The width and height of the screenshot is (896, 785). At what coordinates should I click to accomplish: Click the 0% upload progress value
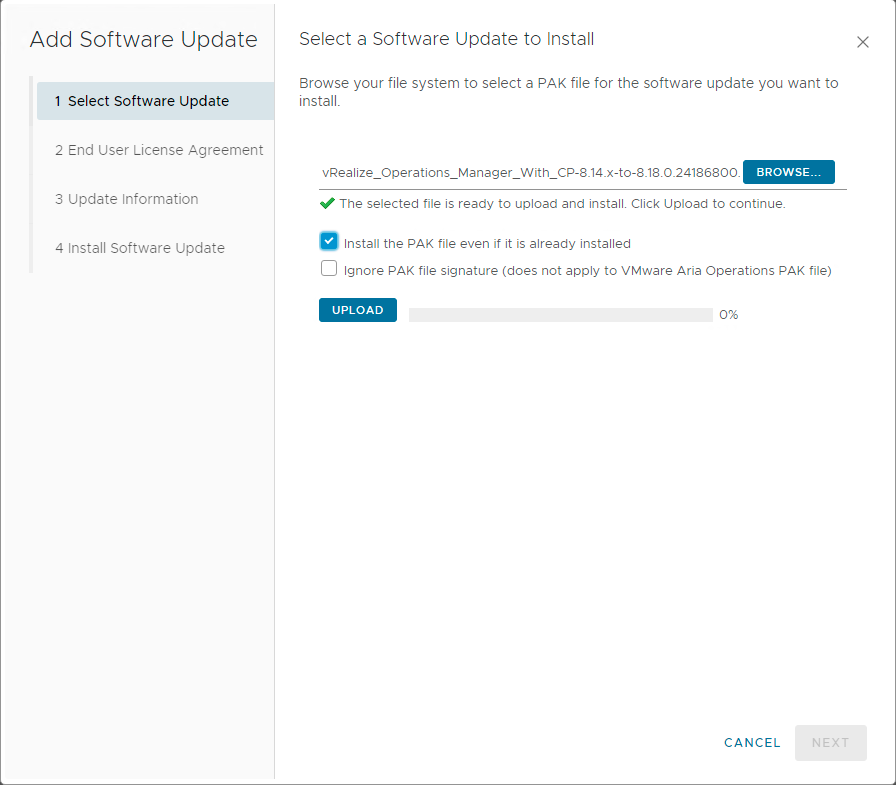pyautogui.click(x=729, y=315)
